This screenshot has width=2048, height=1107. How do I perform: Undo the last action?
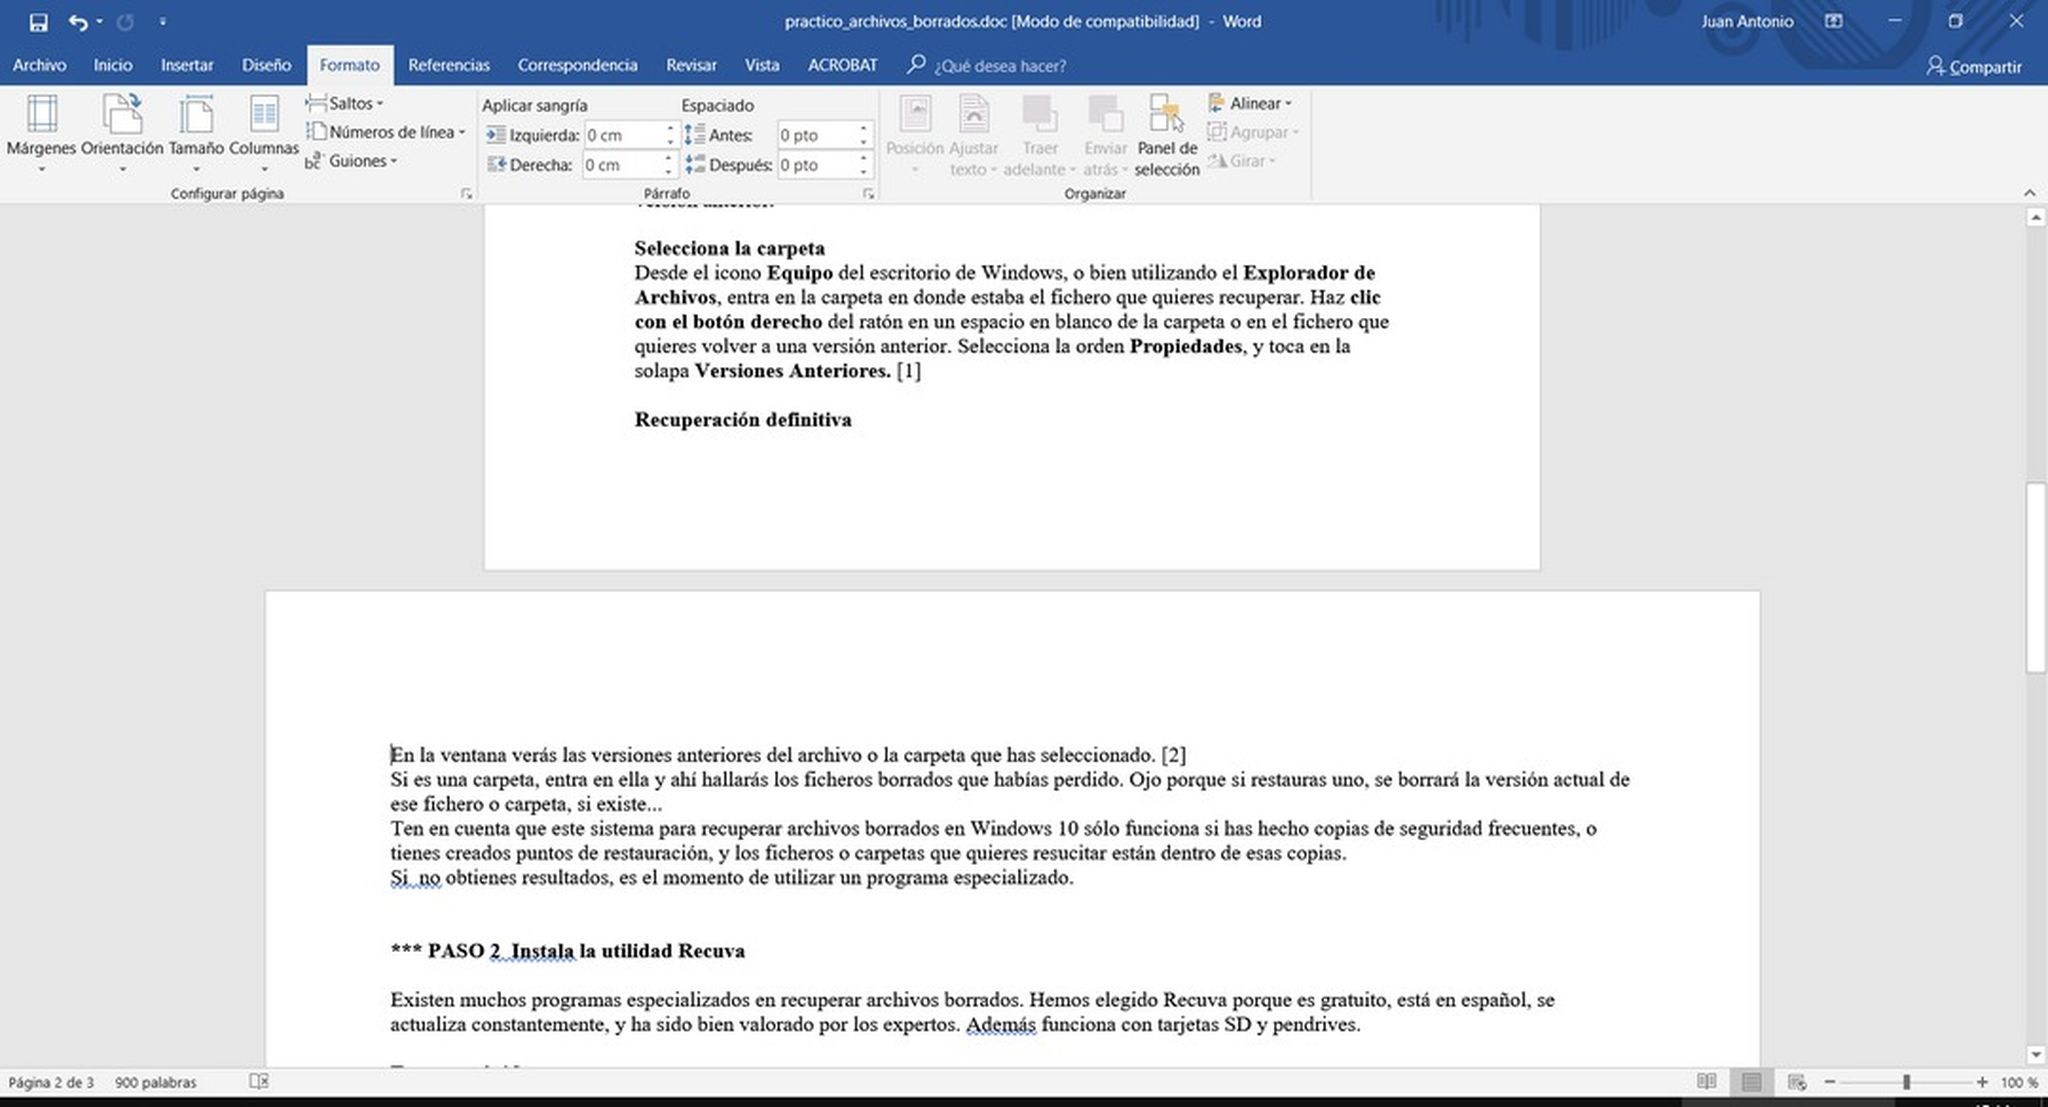[x=78, y=21]
